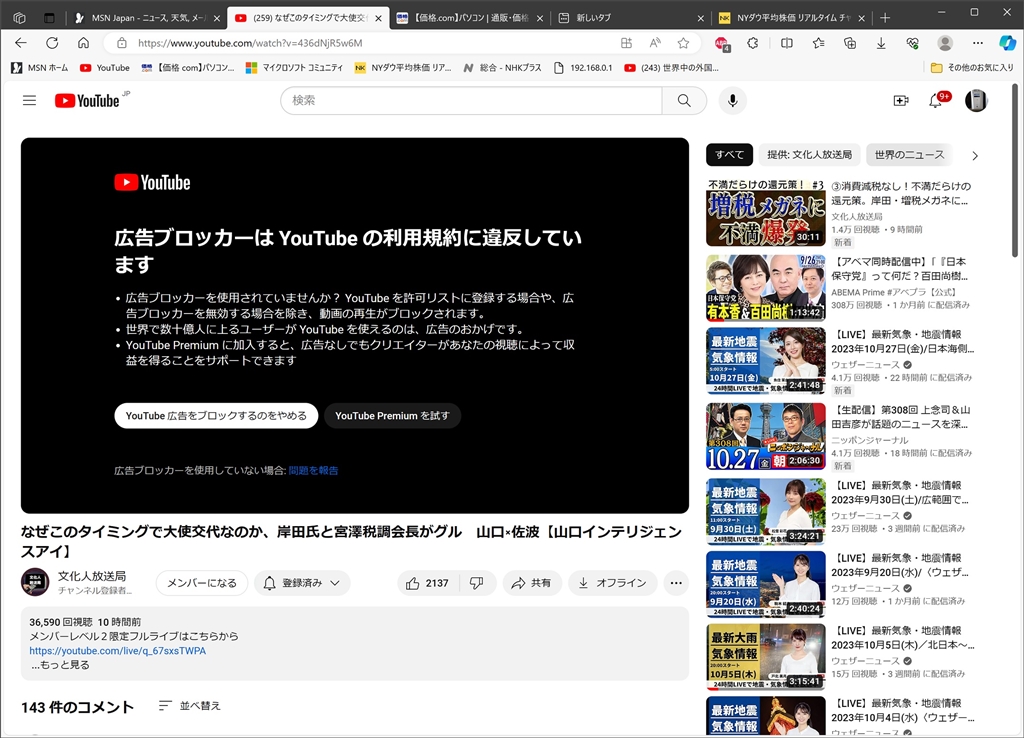Click the search magnifier button
Screen dimensions: 1024x738
(684, 101)
